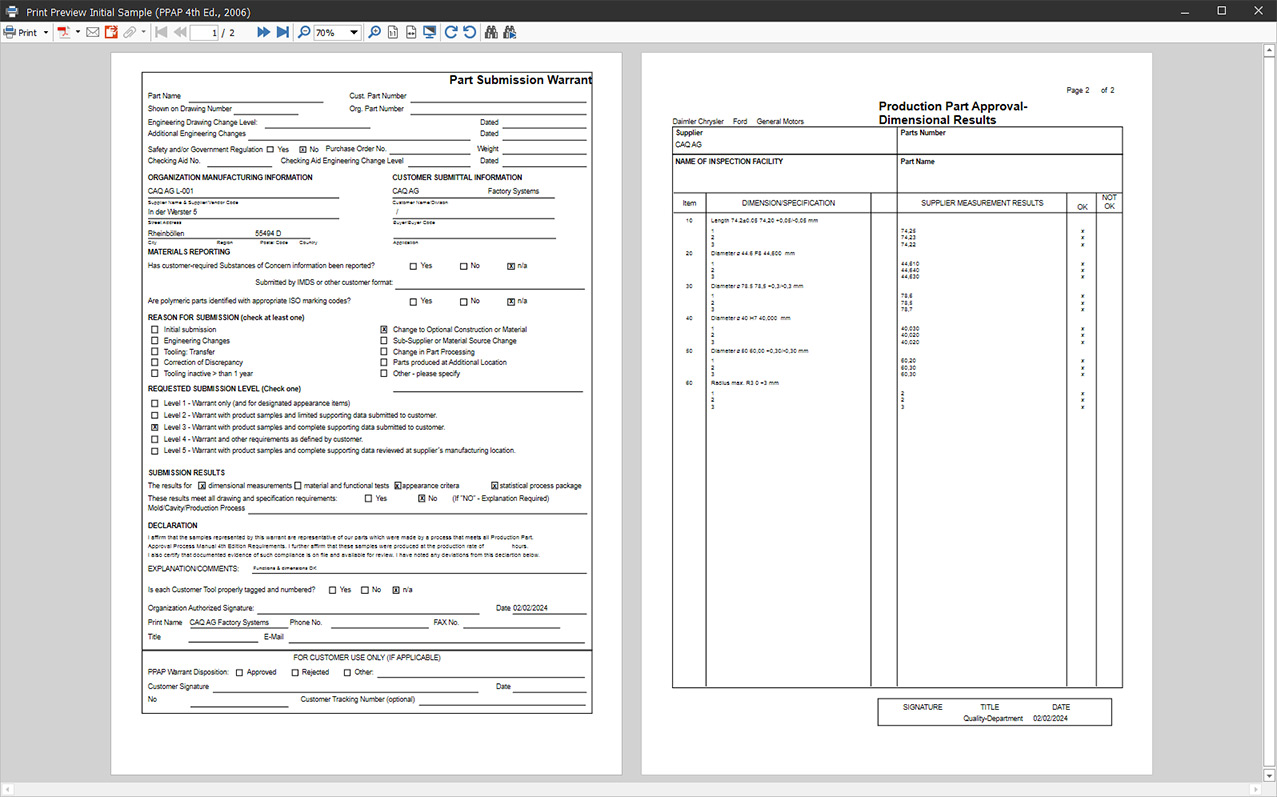Send the document by e-mail envelope icon
The image size is (1277, 797).
pyautogui.click(x=93, y=33)
